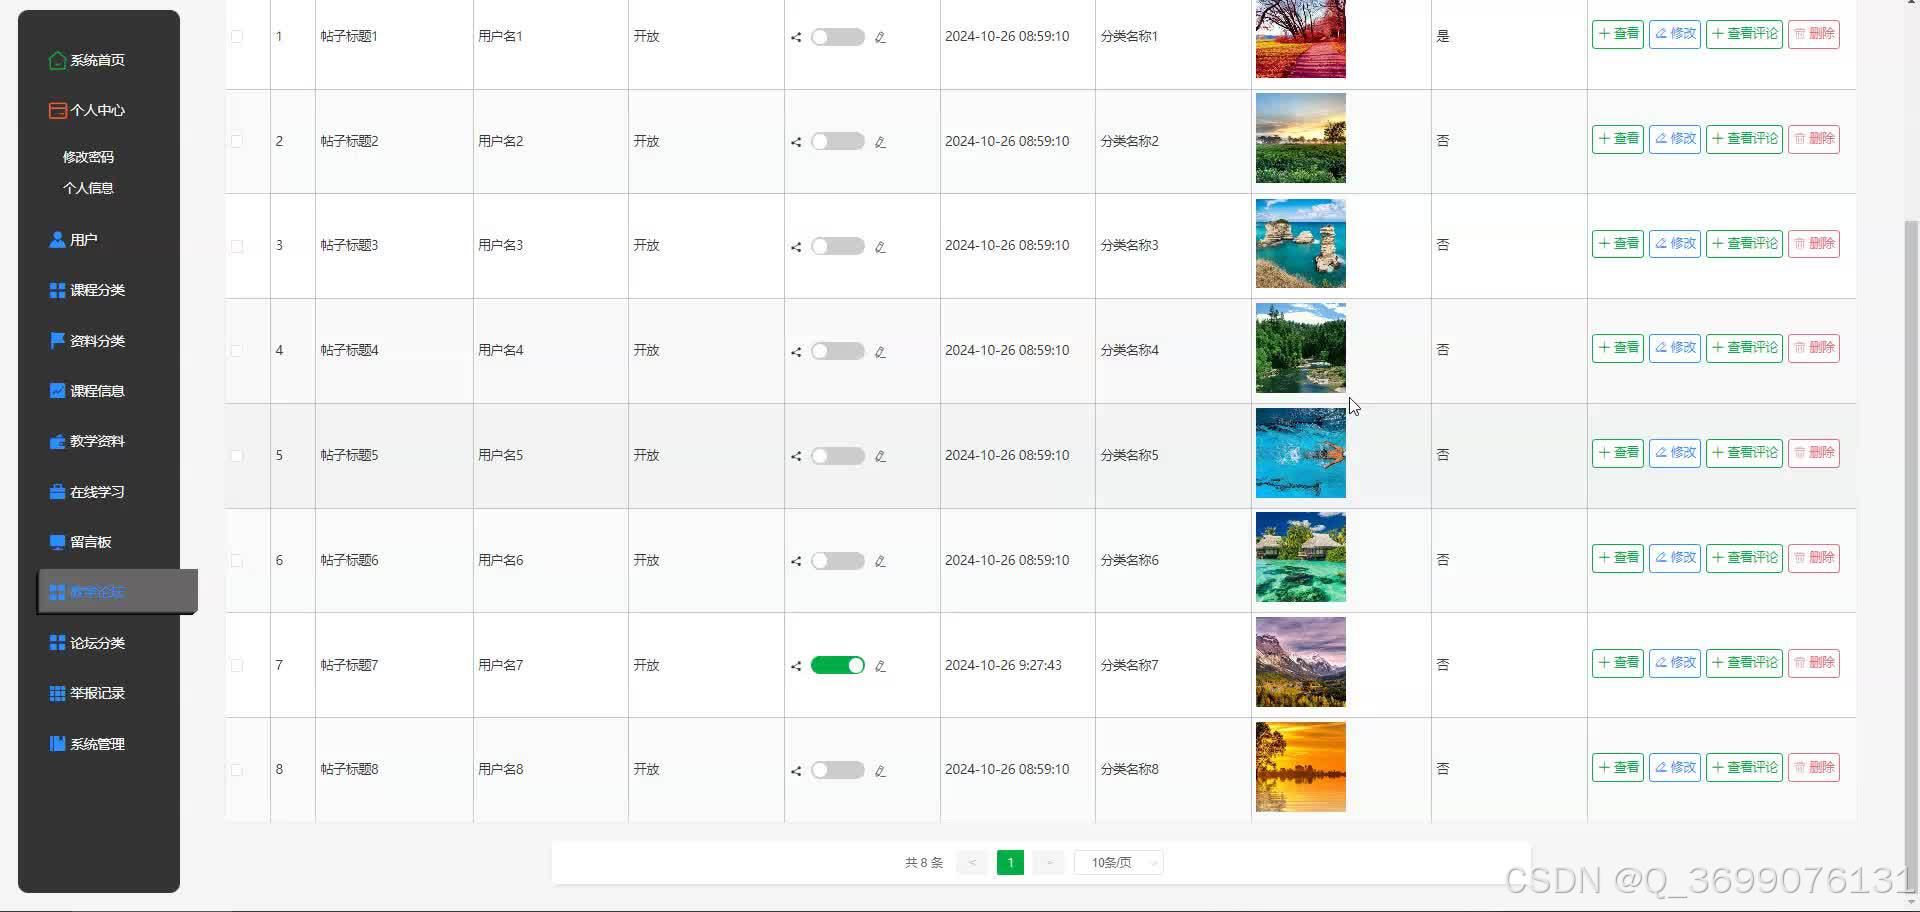Tick the checkbox for row 6
Image resolution: width=1920 pixels, height=912 pixels.
coord(237,561)
